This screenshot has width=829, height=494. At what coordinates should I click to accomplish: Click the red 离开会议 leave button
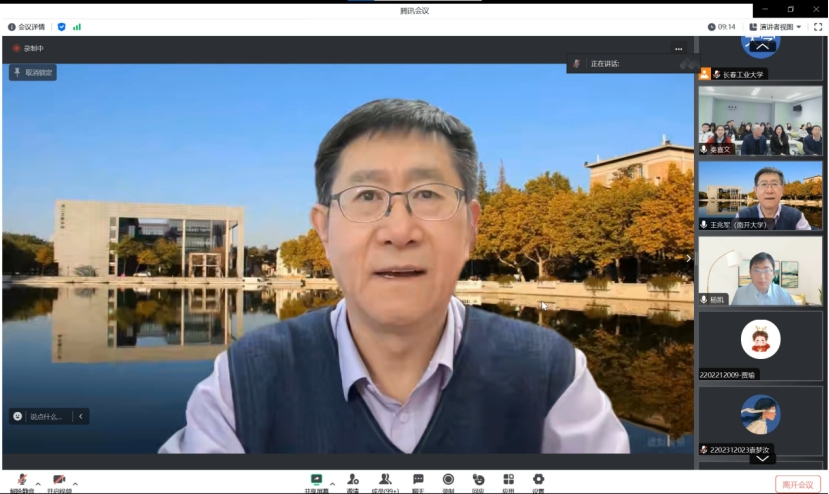(797, 484)
